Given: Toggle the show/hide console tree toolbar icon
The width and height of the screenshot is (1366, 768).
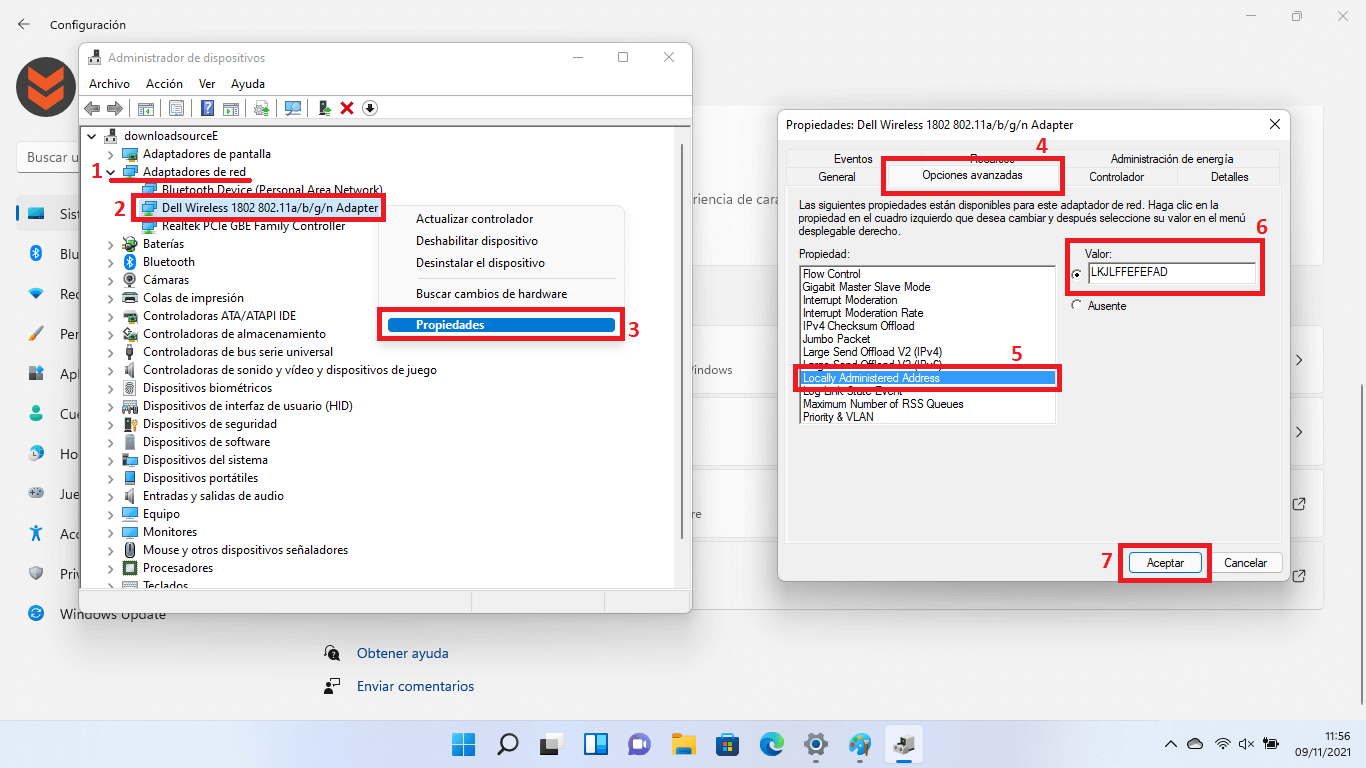Looking at the screenshot, I should click(x=146, y=108).
